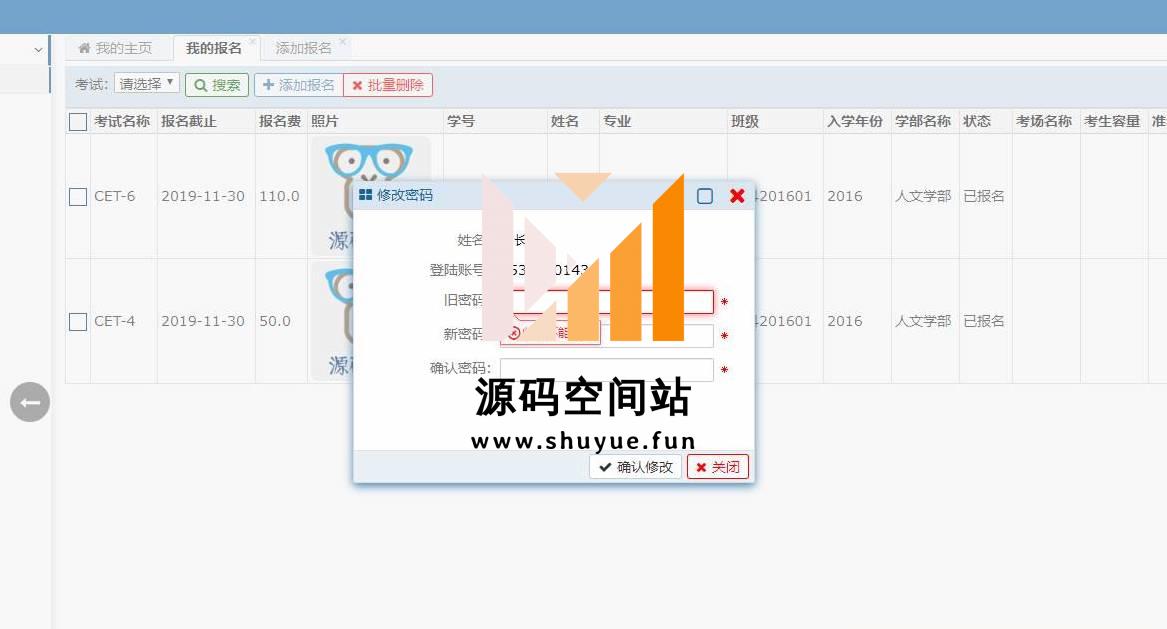Image resolution: width=1167 pixels, height=629 pixels.
Task: Open the 考试 请选择 dropdown
Action: point(147,84)
